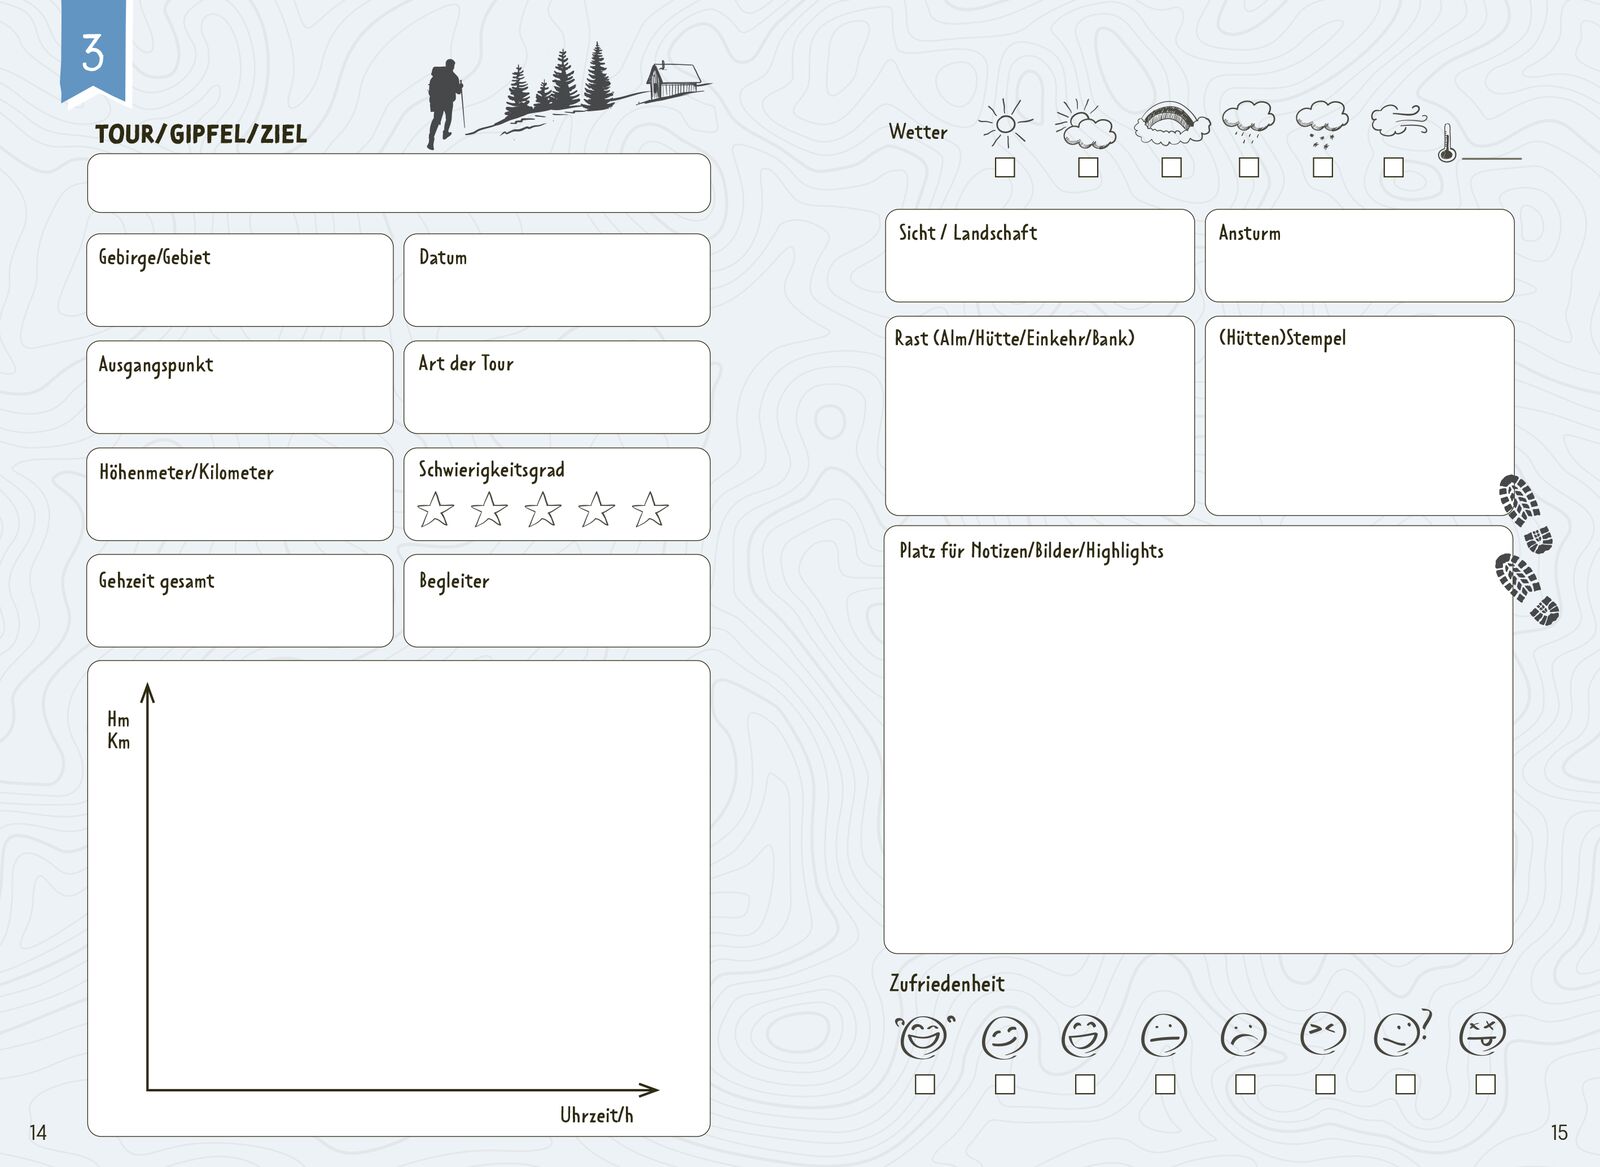Viewport: 1600px width, 1167px height.
Task: Tick the checkbox under the laughing face
Action: coord(925,1084)
